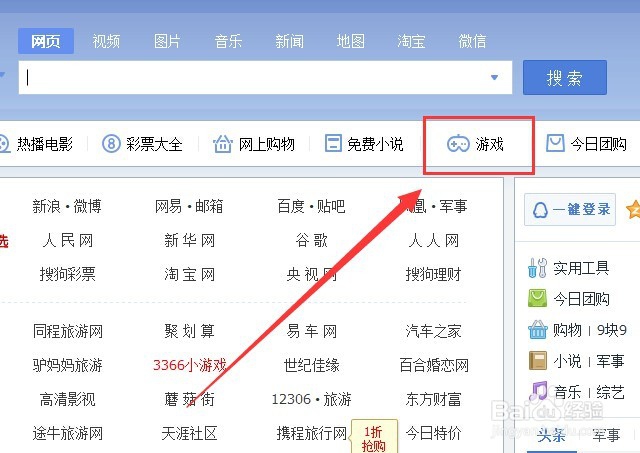Select the 免费小说 book icon

333,144
